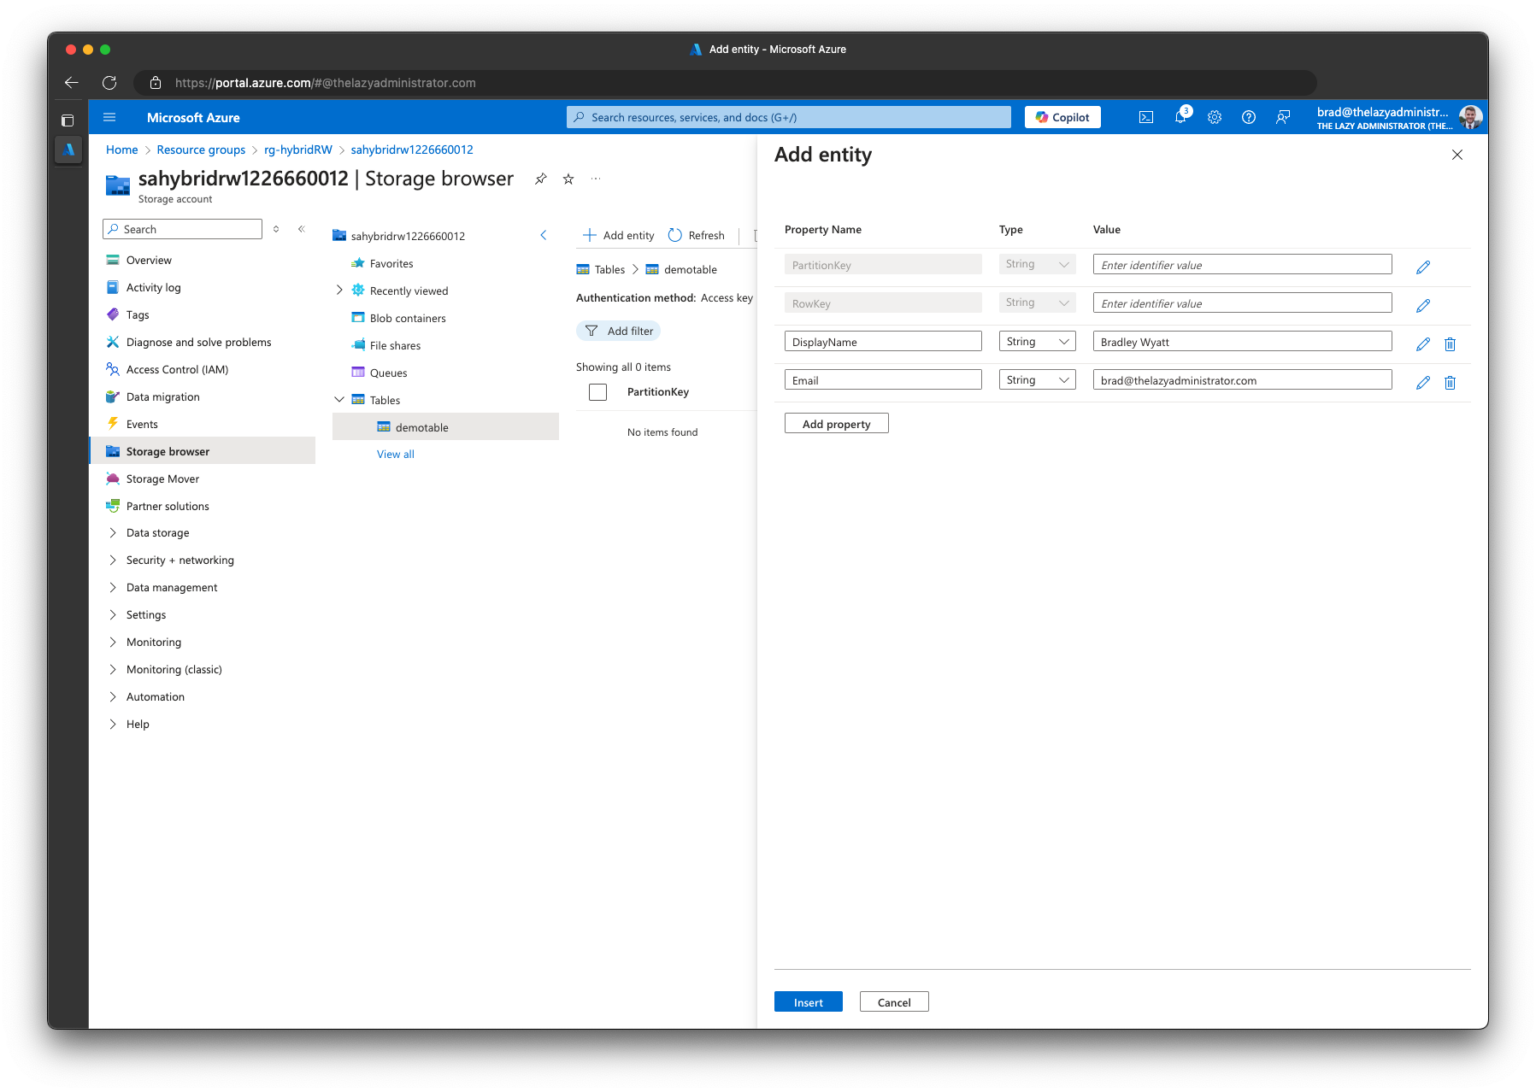
Task: Expand the Data storage menu section
Action: [113, 533]
